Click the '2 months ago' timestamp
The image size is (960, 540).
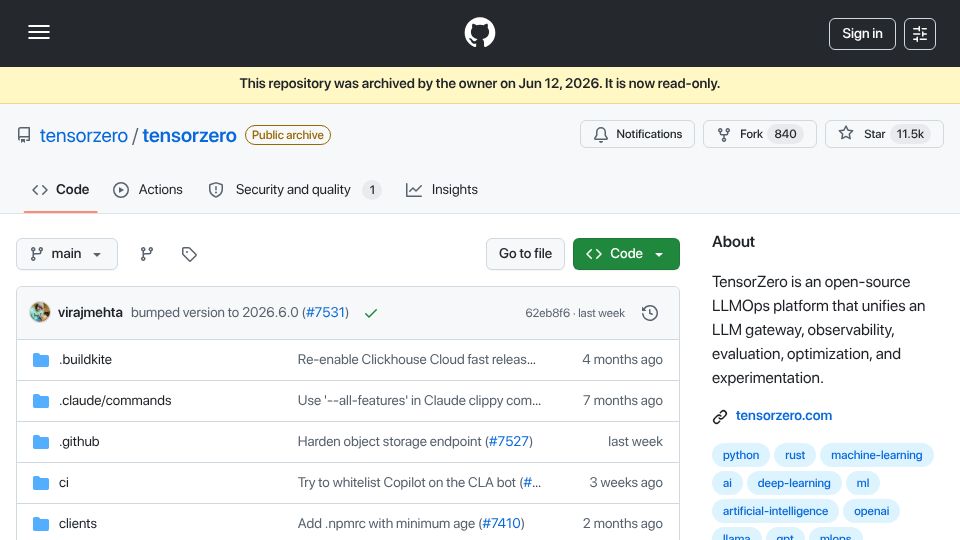click(622, 523)
